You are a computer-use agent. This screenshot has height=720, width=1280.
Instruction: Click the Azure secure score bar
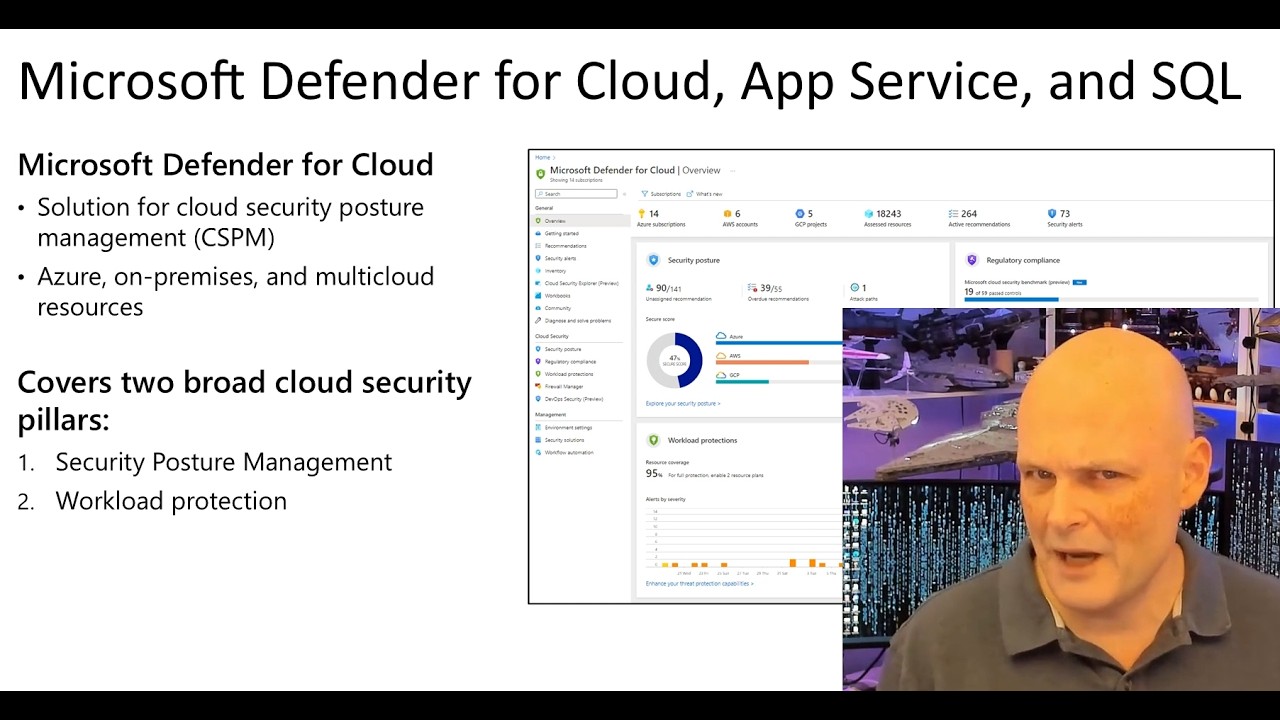779,343
